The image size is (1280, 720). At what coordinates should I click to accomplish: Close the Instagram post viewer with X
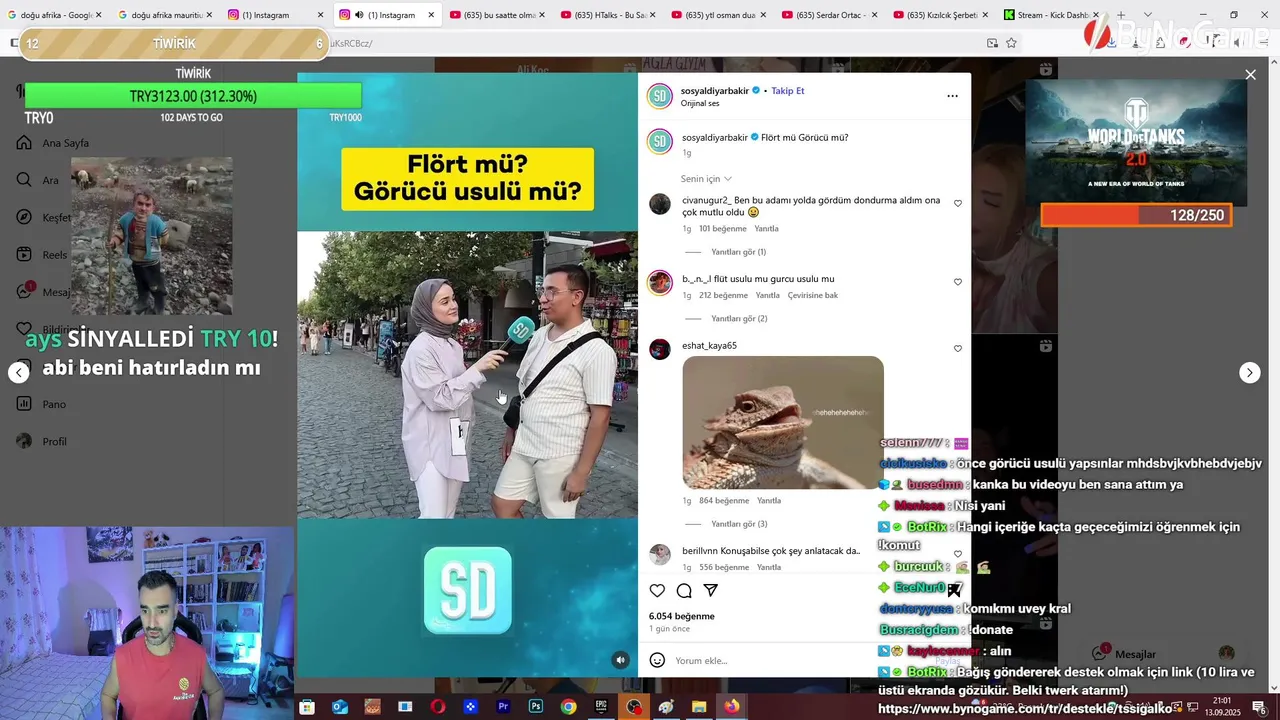[1250, 75]
